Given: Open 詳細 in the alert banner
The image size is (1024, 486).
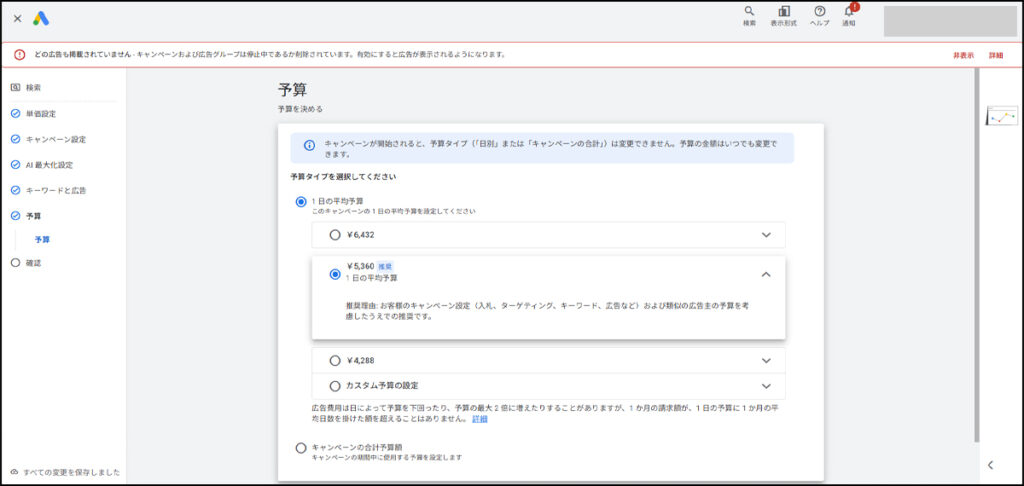Looking at the screenshot, I should tap(996, 56).
